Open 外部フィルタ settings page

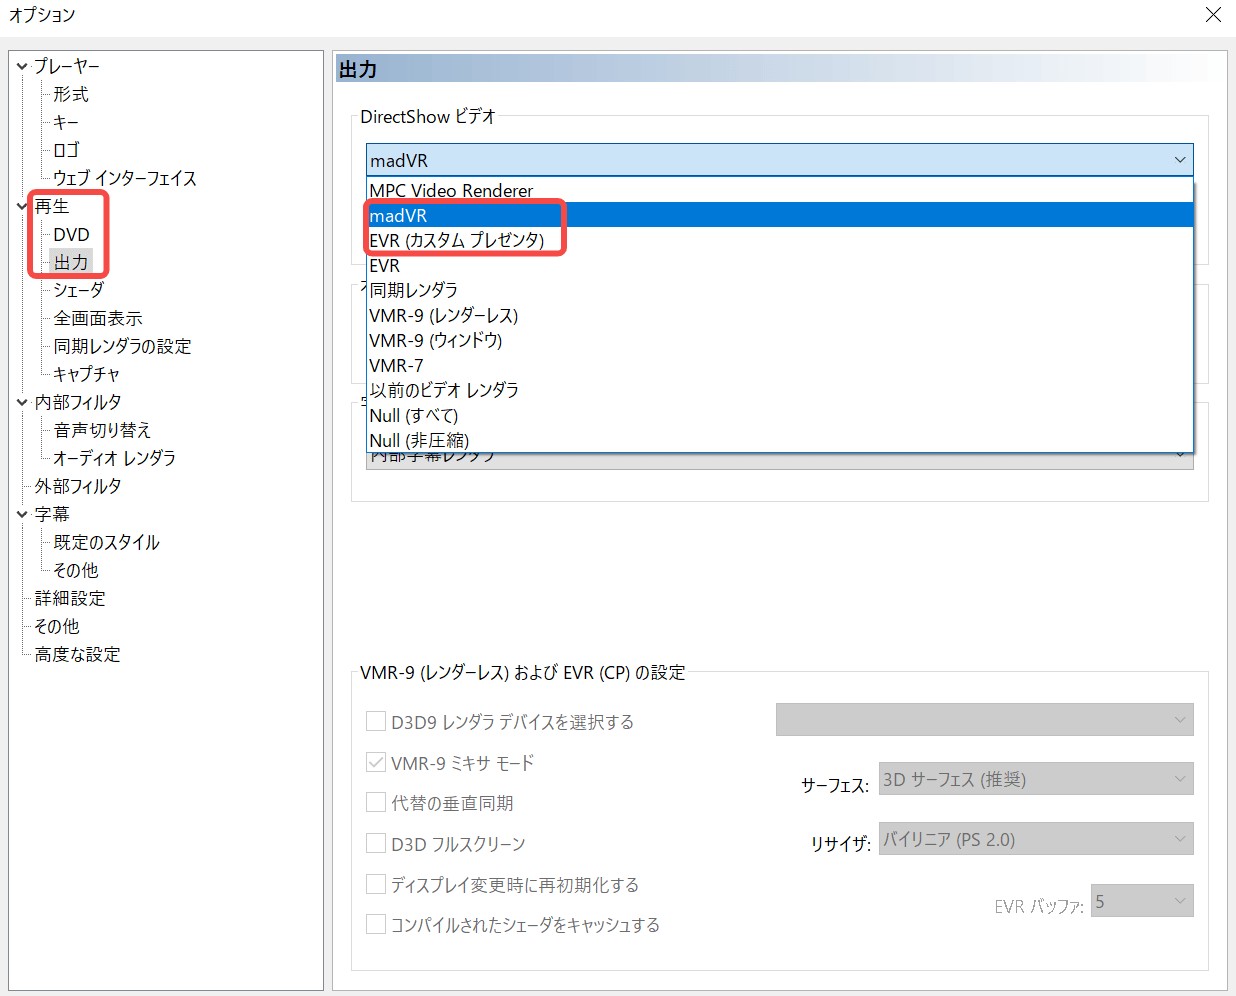pos(78,486)
